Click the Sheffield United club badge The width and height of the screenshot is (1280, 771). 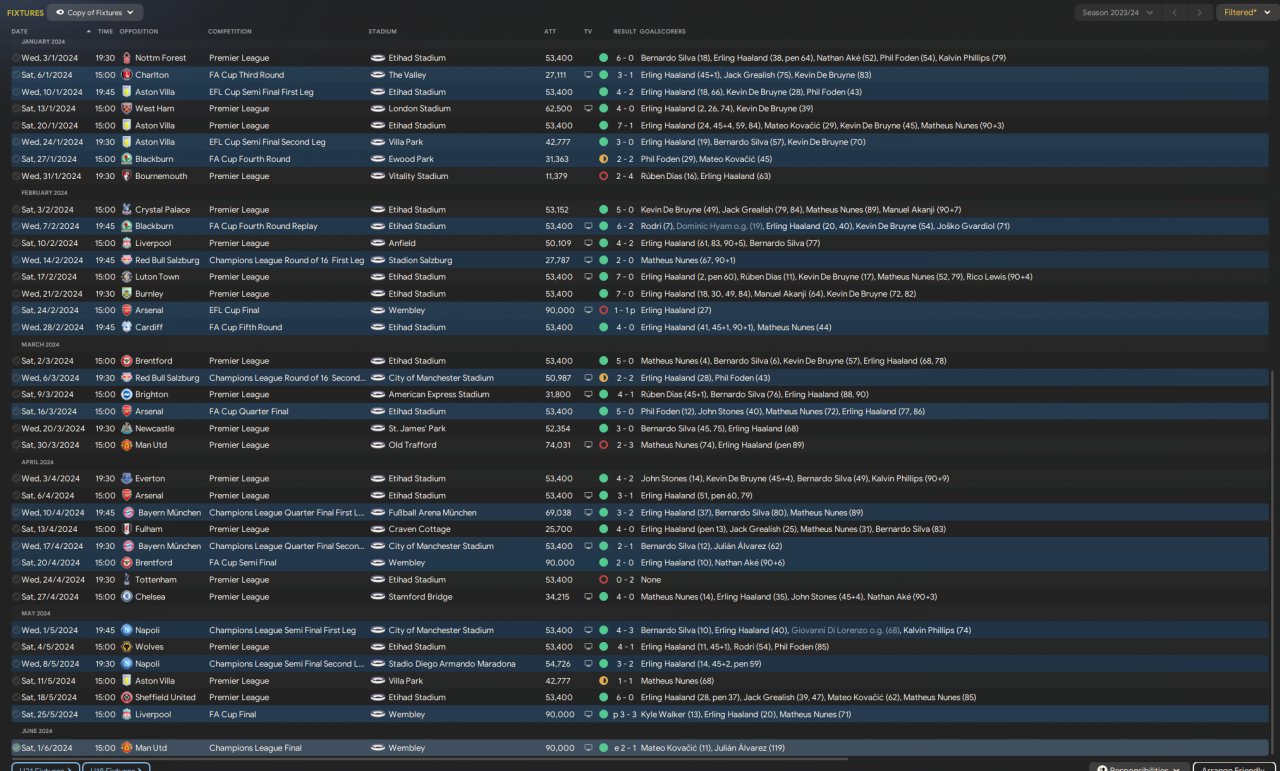tap(126, 698)
